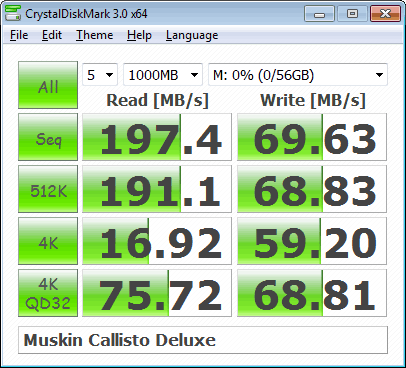
Task: Close the CrystalDiskMark window
Action: (385, 14)
